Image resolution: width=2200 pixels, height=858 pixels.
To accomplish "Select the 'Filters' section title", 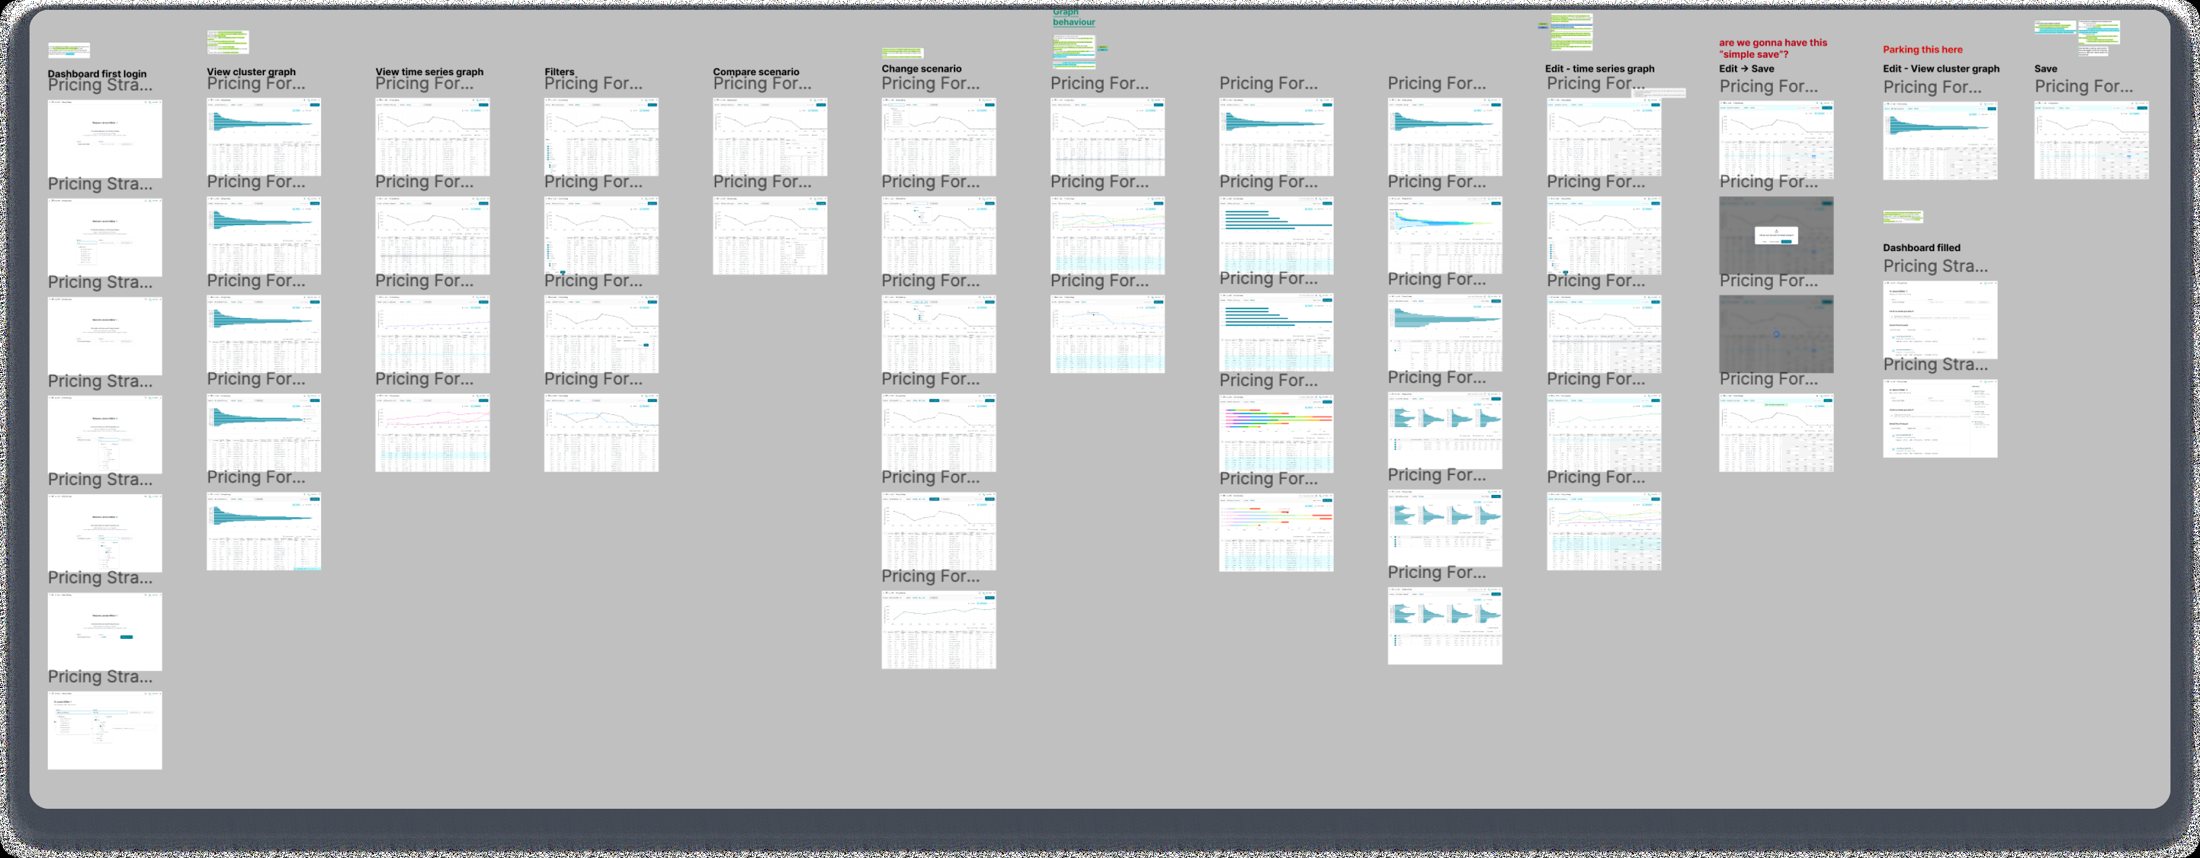I will pyautogui.click(x=559, y=72).
